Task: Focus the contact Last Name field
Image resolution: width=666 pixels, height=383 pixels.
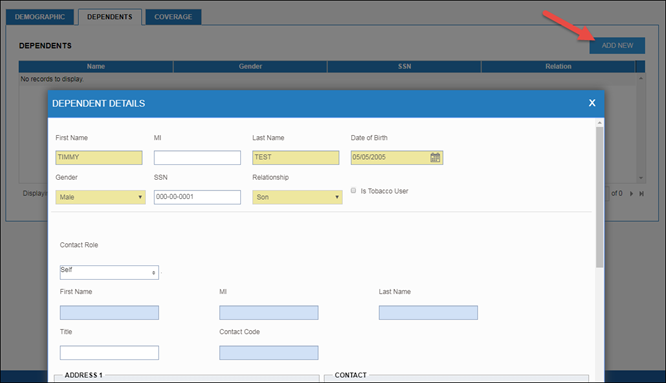Action: pos(428,313)
